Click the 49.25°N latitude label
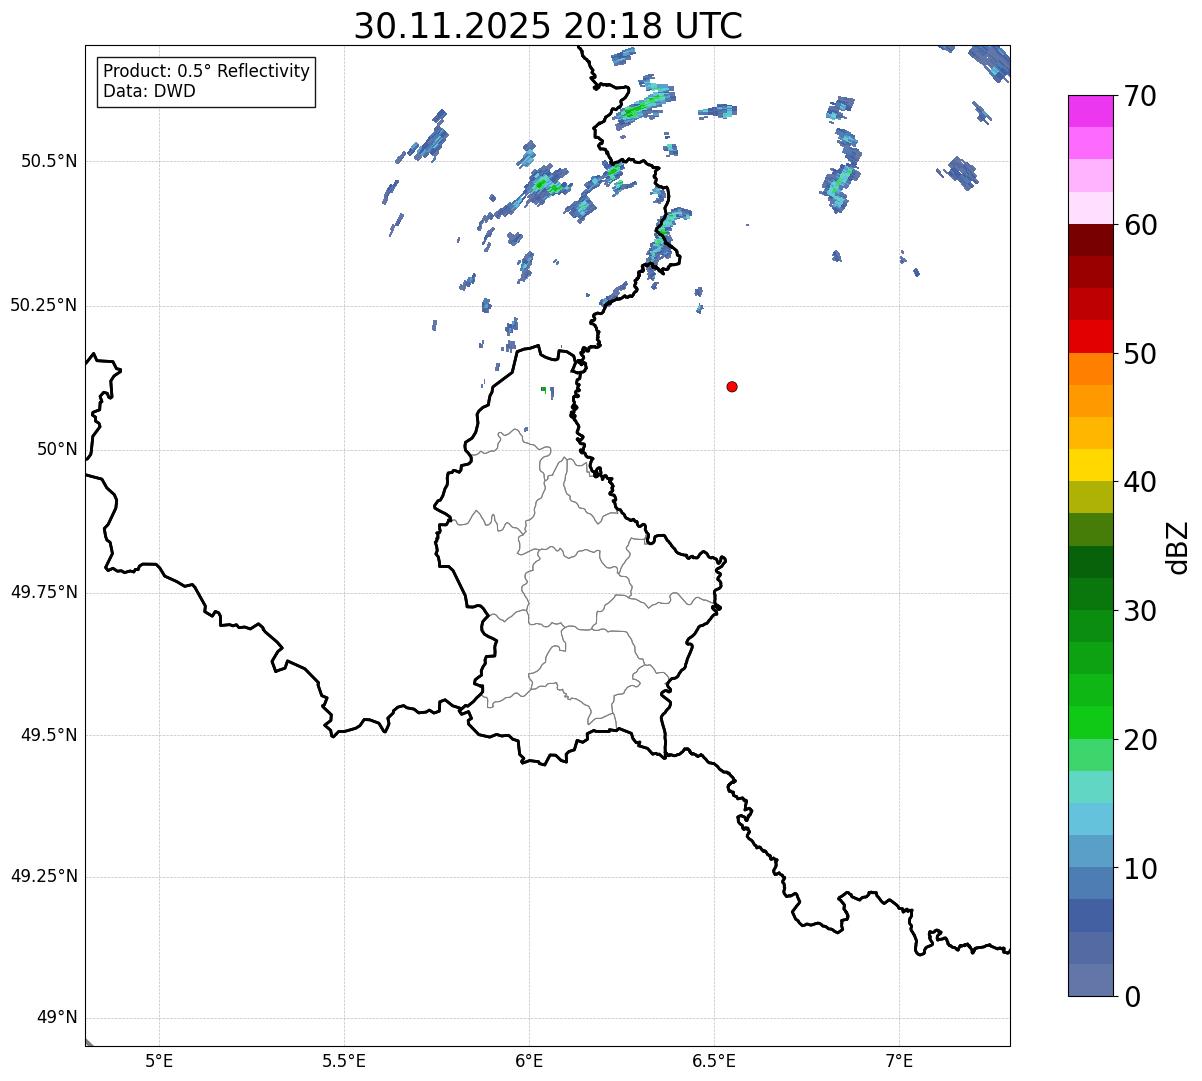 pos(44,876)
